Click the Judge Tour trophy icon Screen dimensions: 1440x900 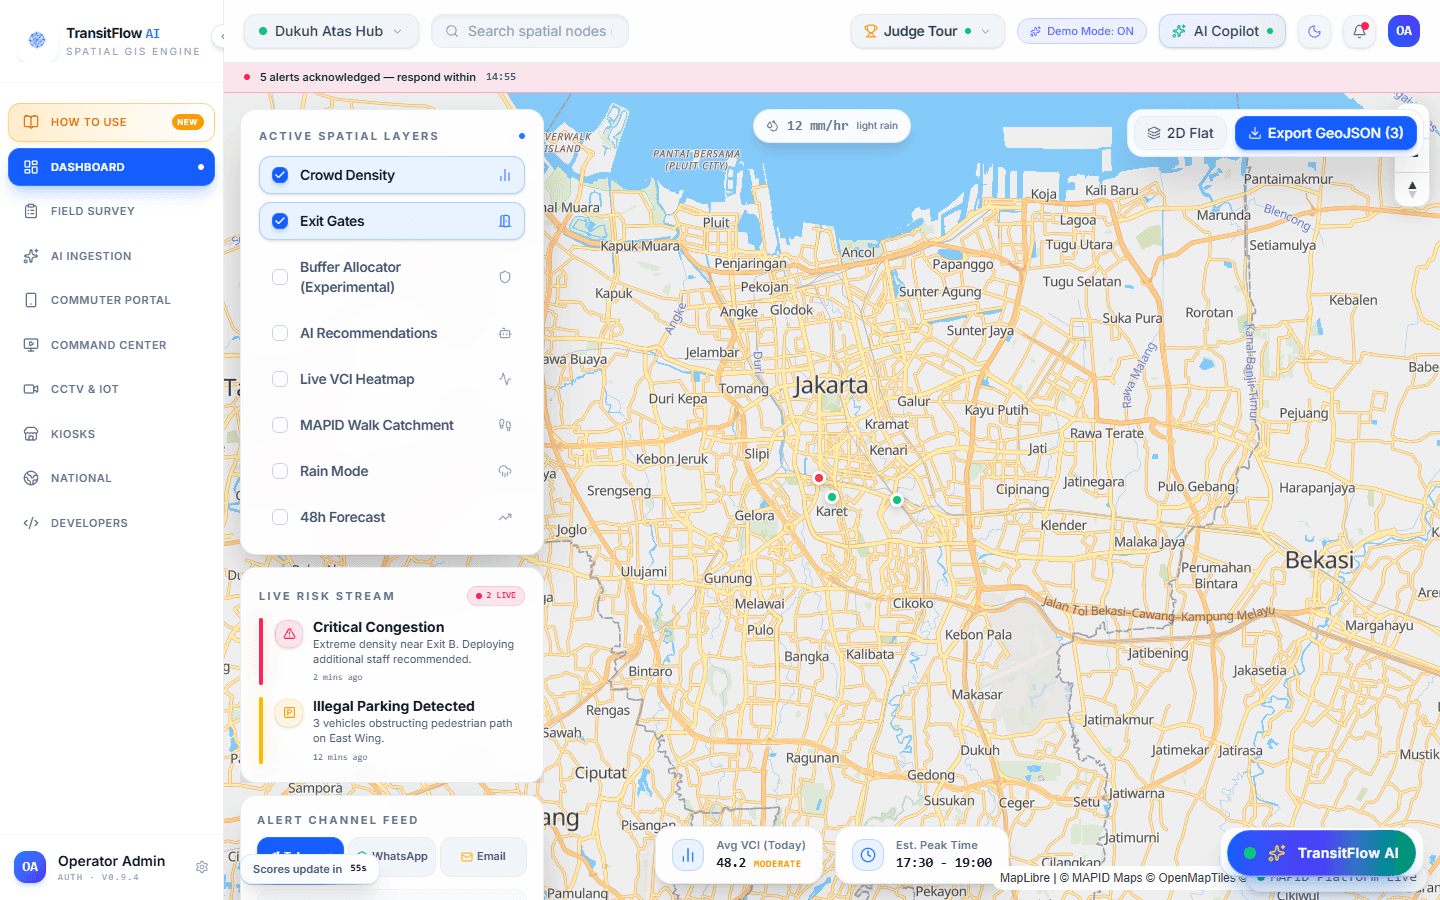click(x=870, y=31)
